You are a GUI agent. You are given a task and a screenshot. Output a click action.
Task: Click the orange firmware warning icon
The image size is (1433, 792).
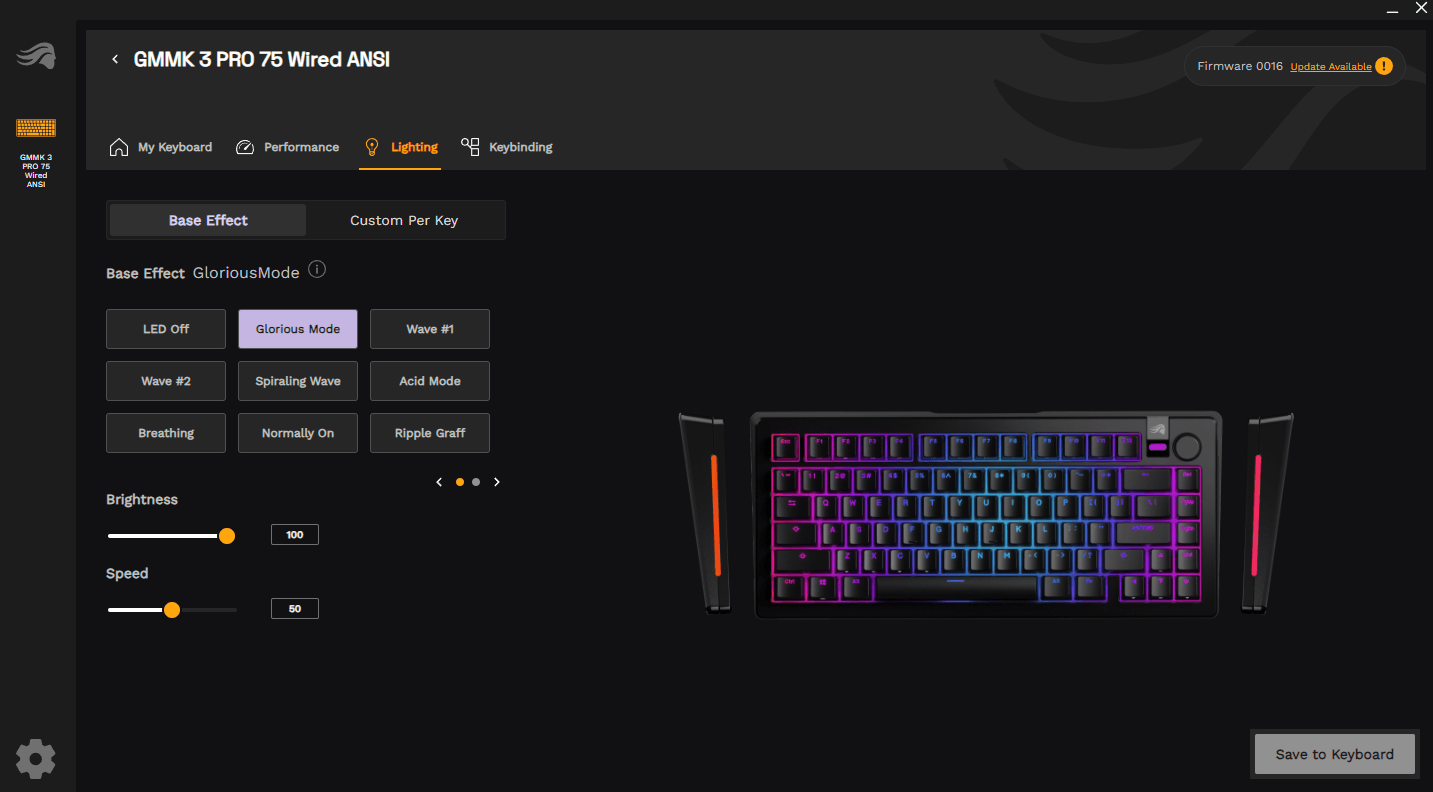click(1383, 66)
